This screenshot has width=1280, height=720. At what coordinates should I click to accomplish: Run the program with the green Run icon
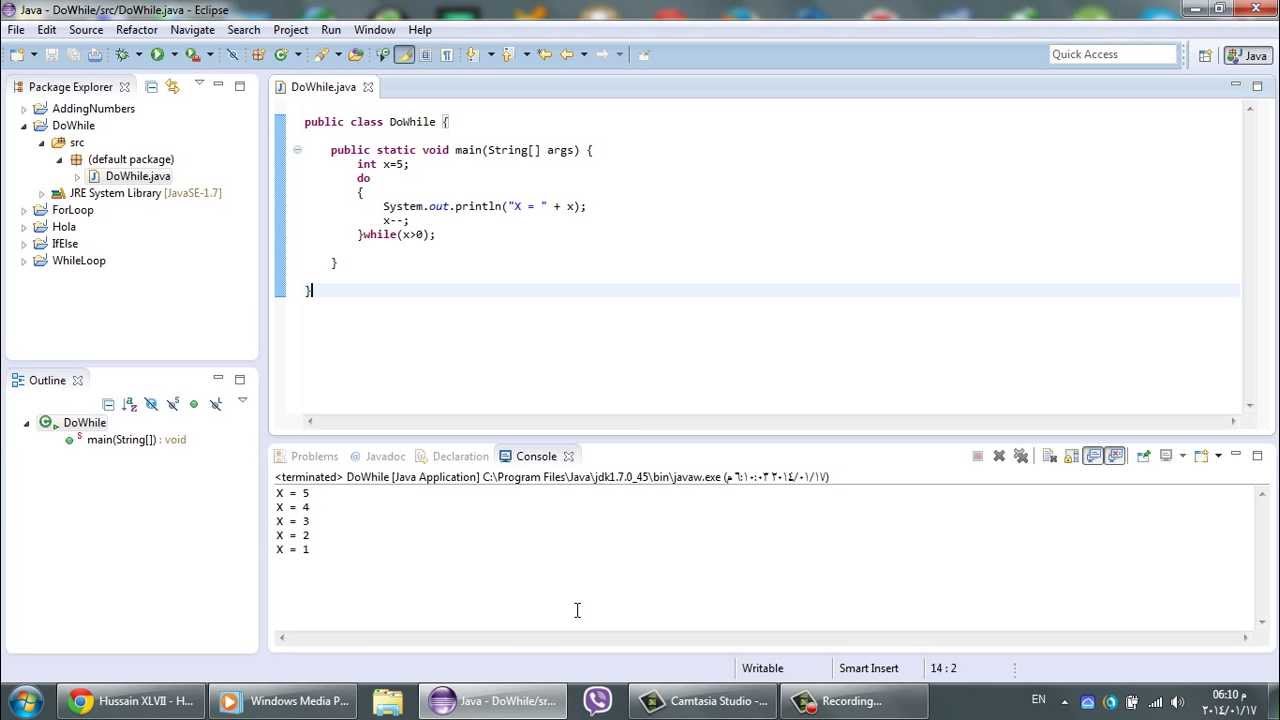click(x=157, y=55)
